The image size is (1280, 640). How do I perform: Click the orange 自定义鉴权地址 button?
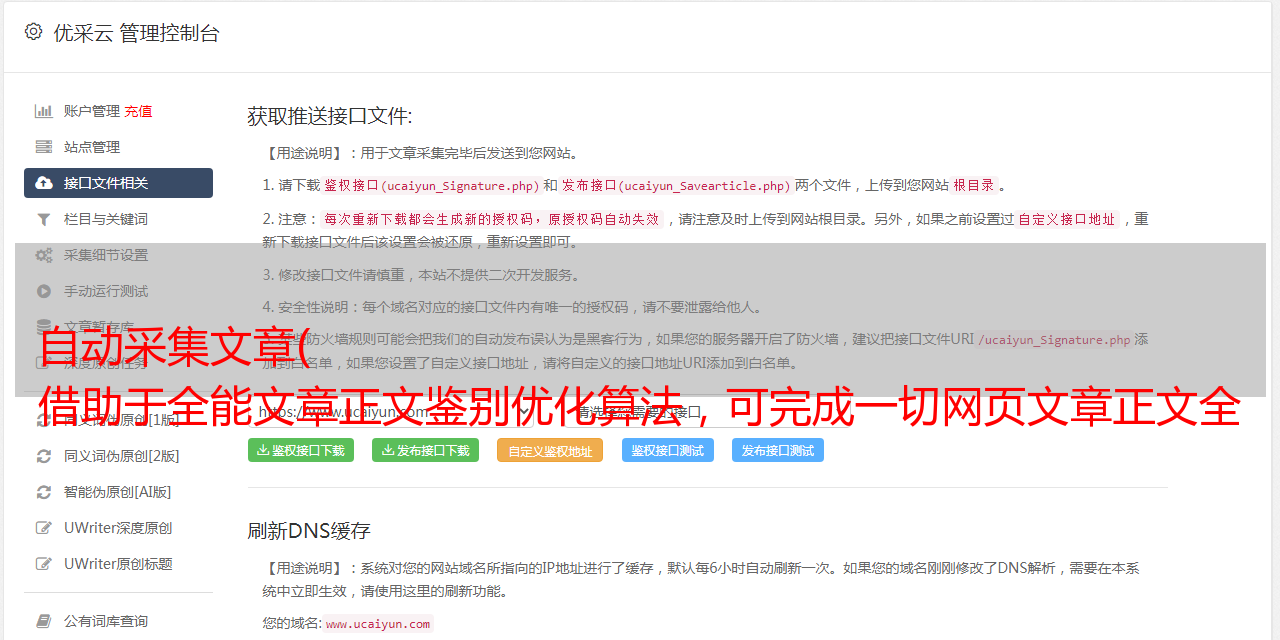[x=550, y=450]
